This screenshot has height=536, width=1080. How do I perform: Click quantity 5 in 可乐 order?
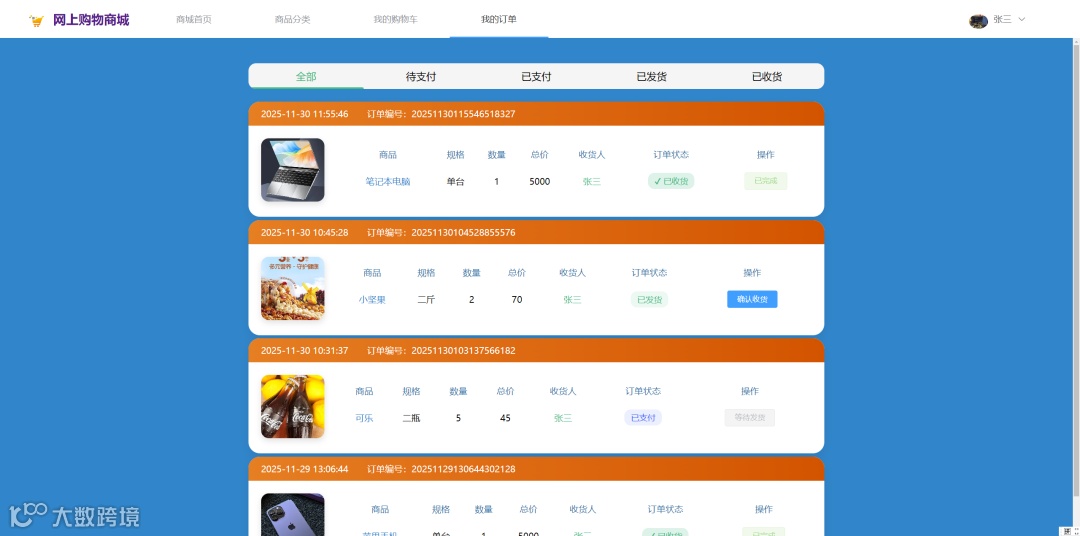coord(458,418)
